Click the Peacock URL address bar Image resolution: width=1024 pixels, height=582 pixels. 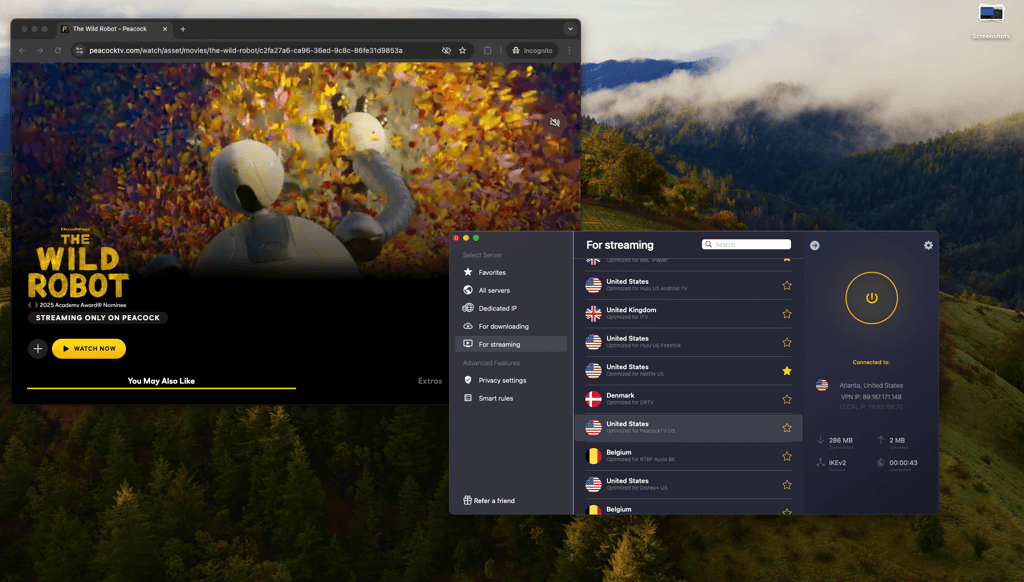click(246, 50)
